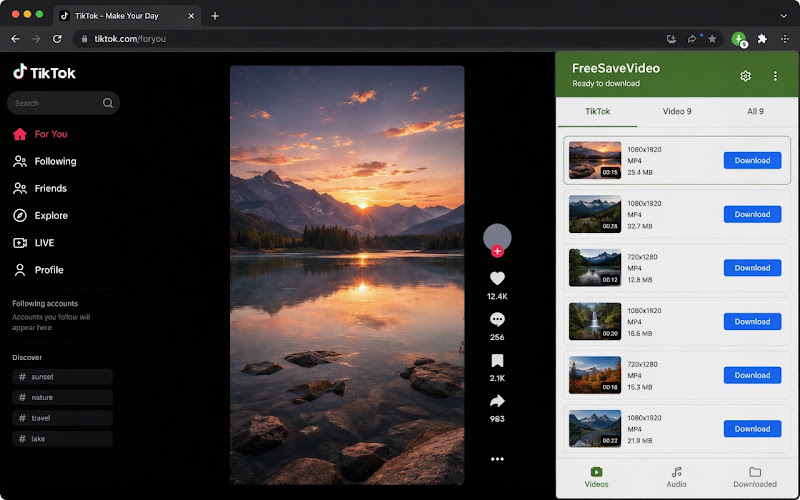Viewport: 800px width, 500px height.
Task: Open the LIVE section
Action: (x=34, y=243)
